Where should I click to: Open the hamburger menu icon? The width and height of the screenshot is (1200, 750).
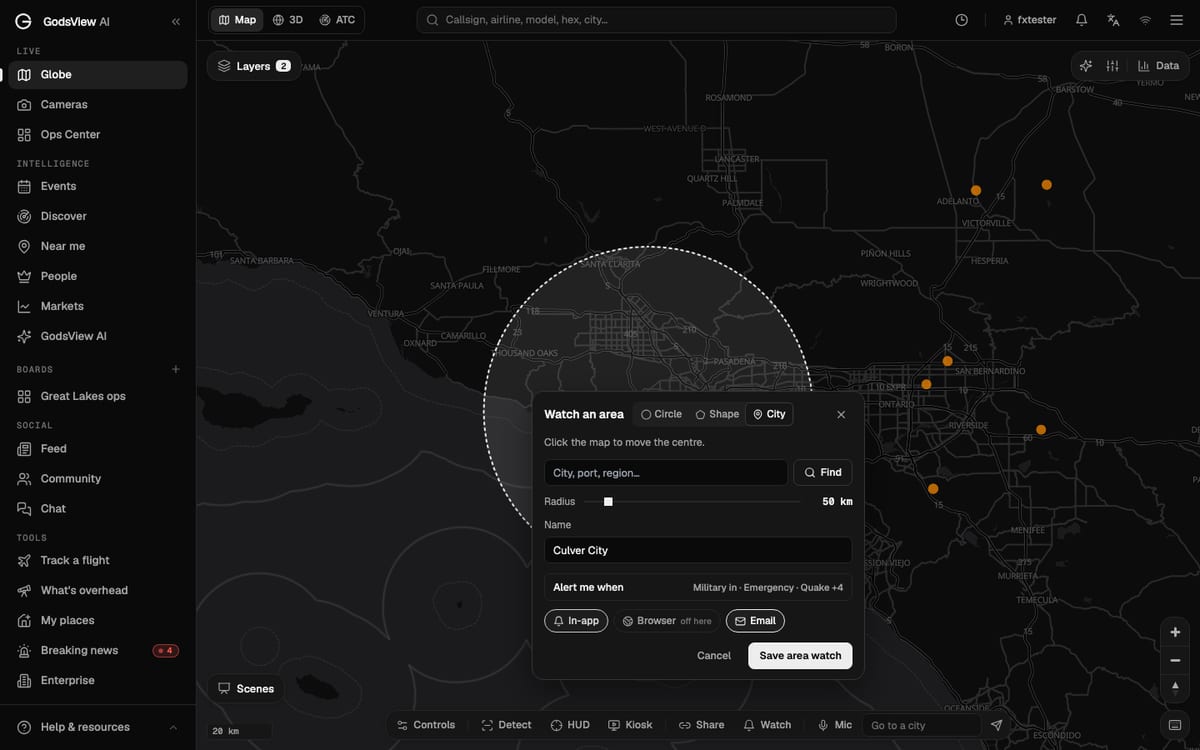(x=1177, y=20)
